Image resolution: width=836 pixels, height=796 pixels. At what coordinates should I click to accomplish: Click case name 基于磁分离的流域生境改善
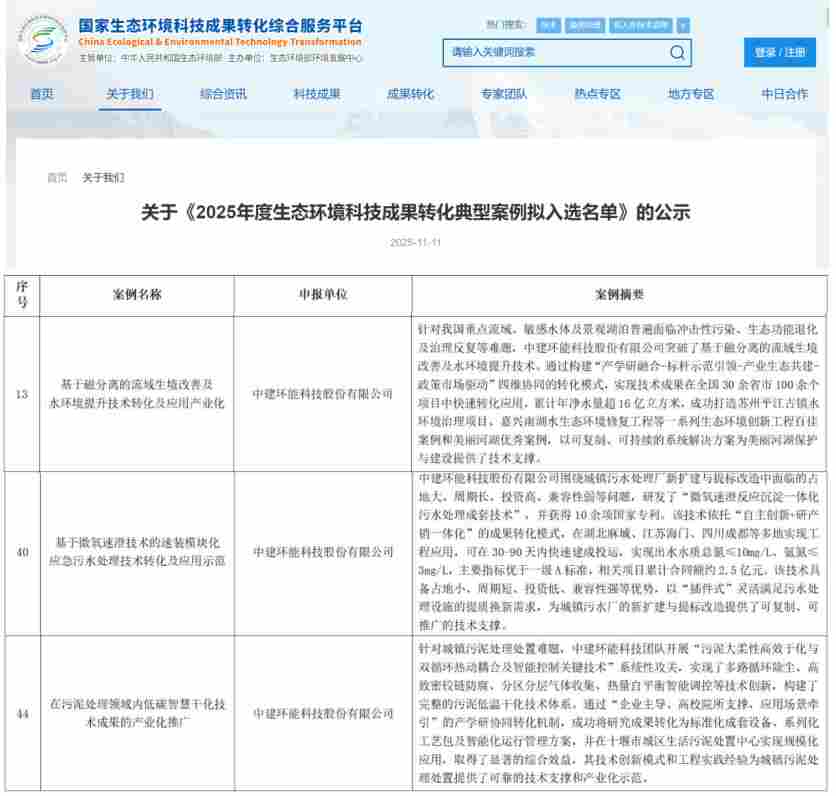click(x=137, y=393)
